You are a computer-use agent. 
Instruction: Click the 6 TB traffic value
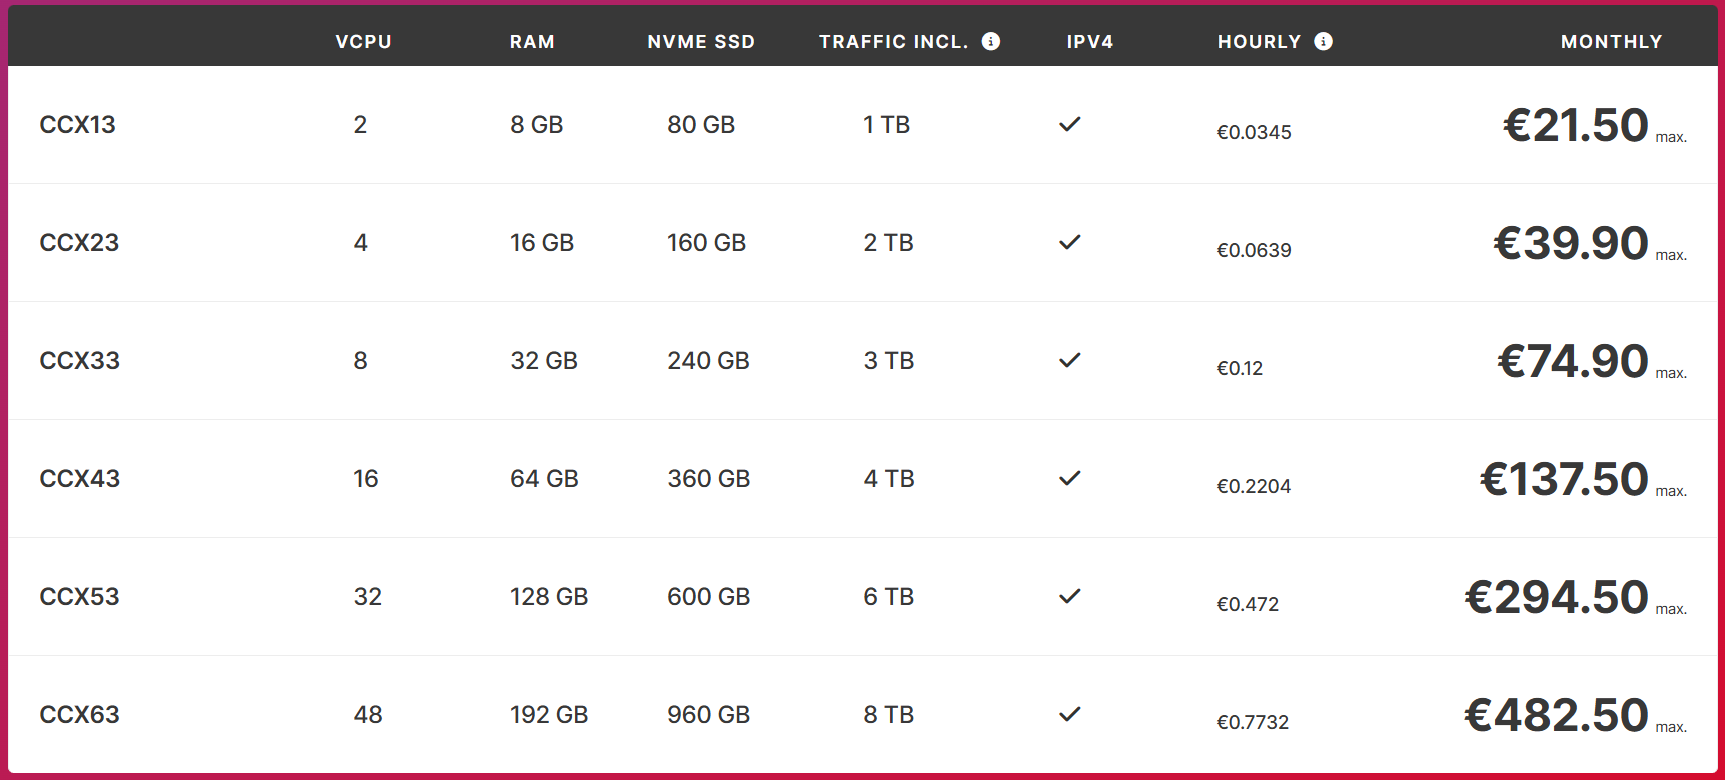[x=889, y=597]
